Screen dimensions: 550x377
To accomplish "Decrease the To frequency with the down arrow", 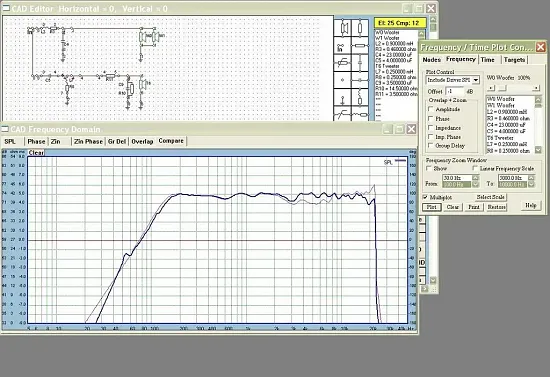I will tap(531, 184).
